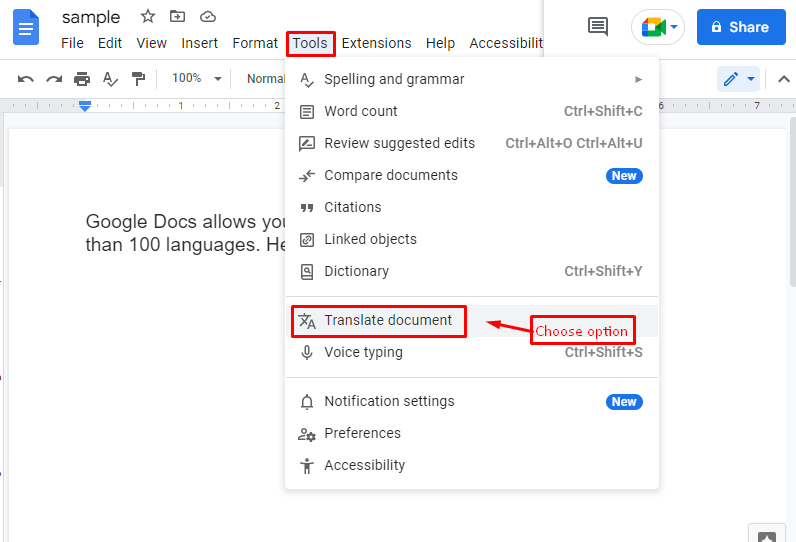Click the pencil editing mode icon
This screenshot has height=542, width=796.
(x=731, y=79)
